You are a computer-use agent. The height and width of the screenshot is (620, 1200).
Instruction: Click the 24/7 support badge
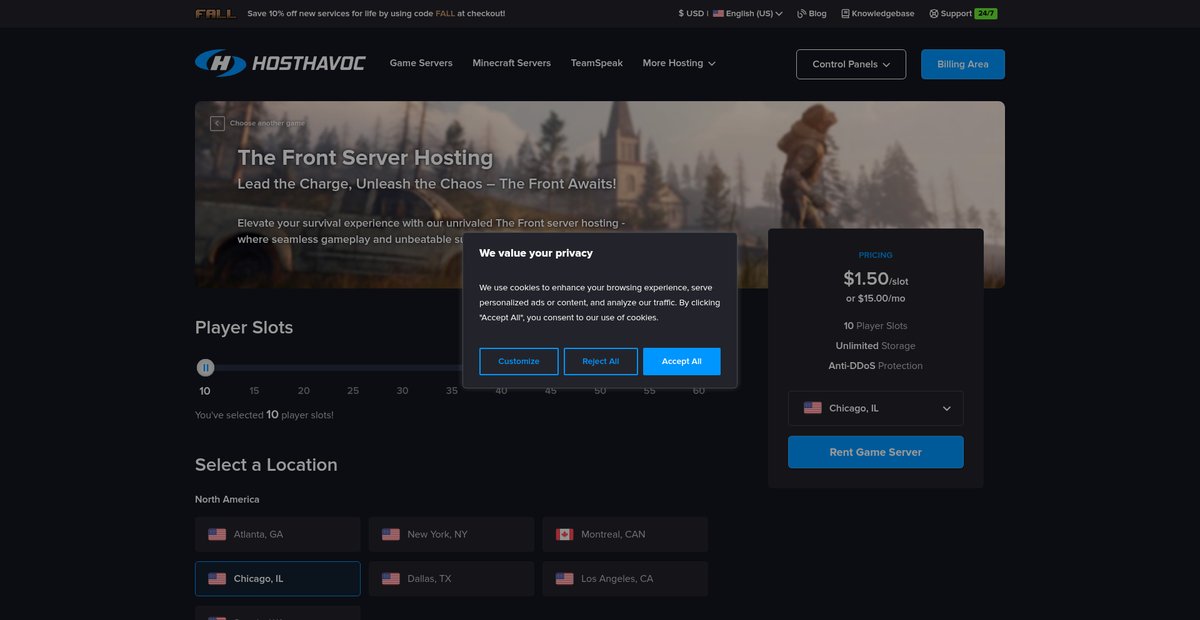point(986,14)
